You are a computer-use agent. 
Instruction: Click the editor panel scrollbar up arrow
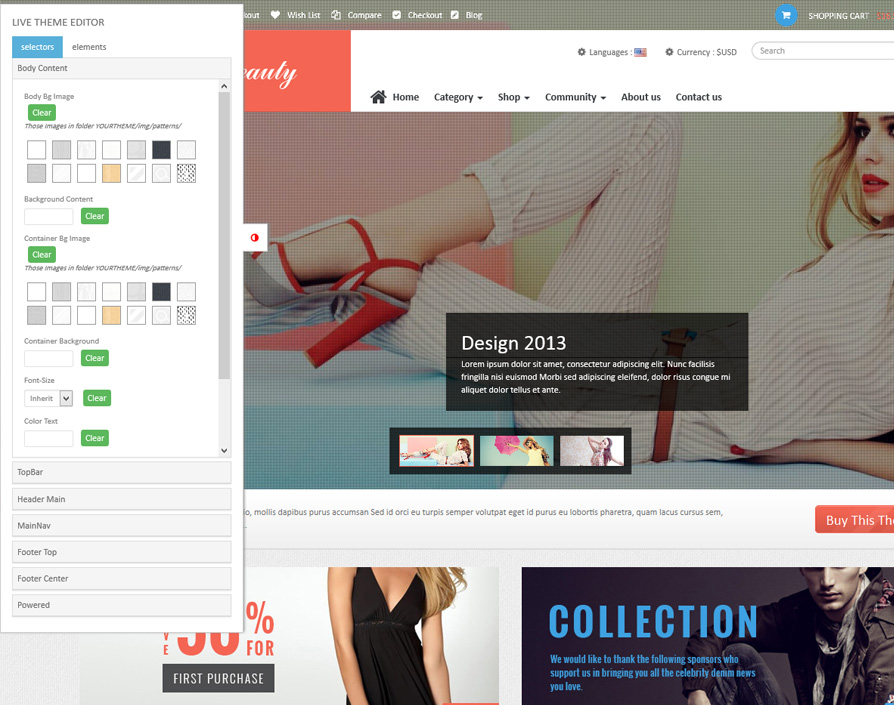click(x=224, y=86)
